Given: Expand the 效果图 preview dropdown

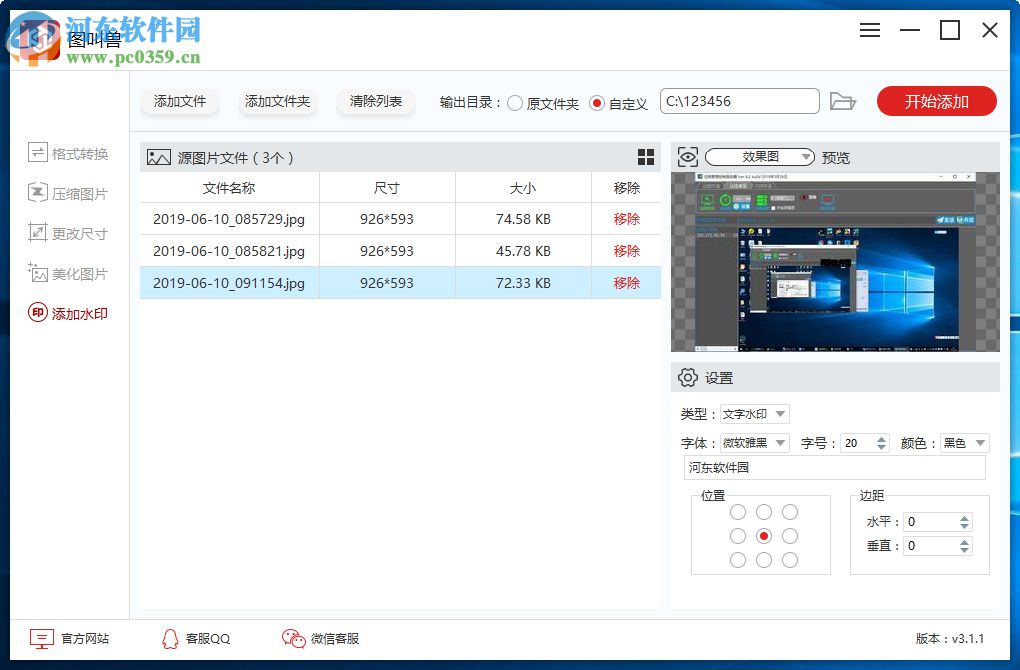Looking at the screenshot, I should click(807, 156).
